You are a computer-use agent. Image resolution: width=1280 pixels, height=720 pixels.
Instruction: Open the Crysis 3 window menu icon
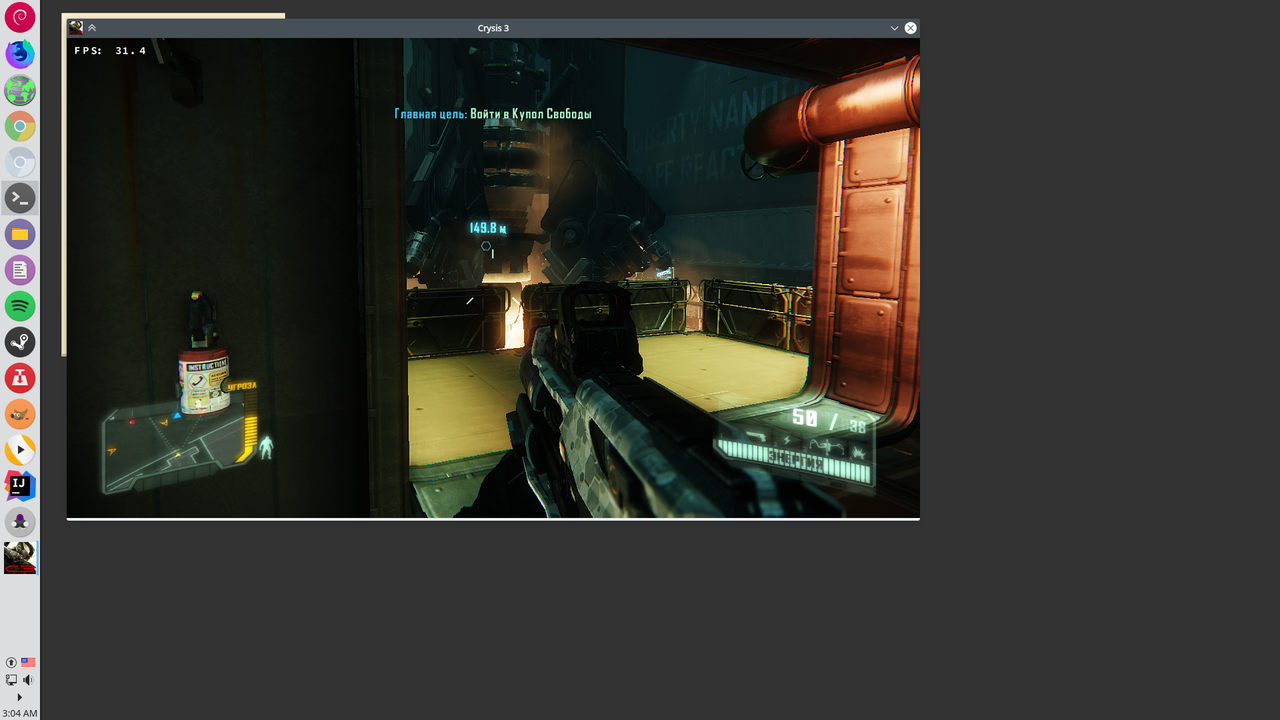click(x=76, y=28)
